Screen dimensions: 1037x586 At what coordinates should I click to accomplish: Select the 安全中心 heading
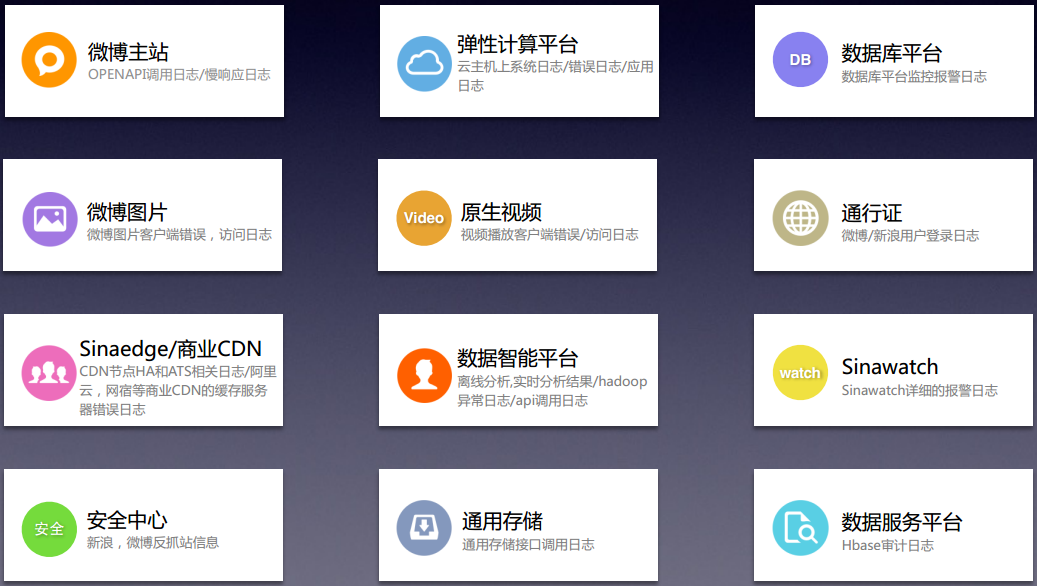(127, 521)
